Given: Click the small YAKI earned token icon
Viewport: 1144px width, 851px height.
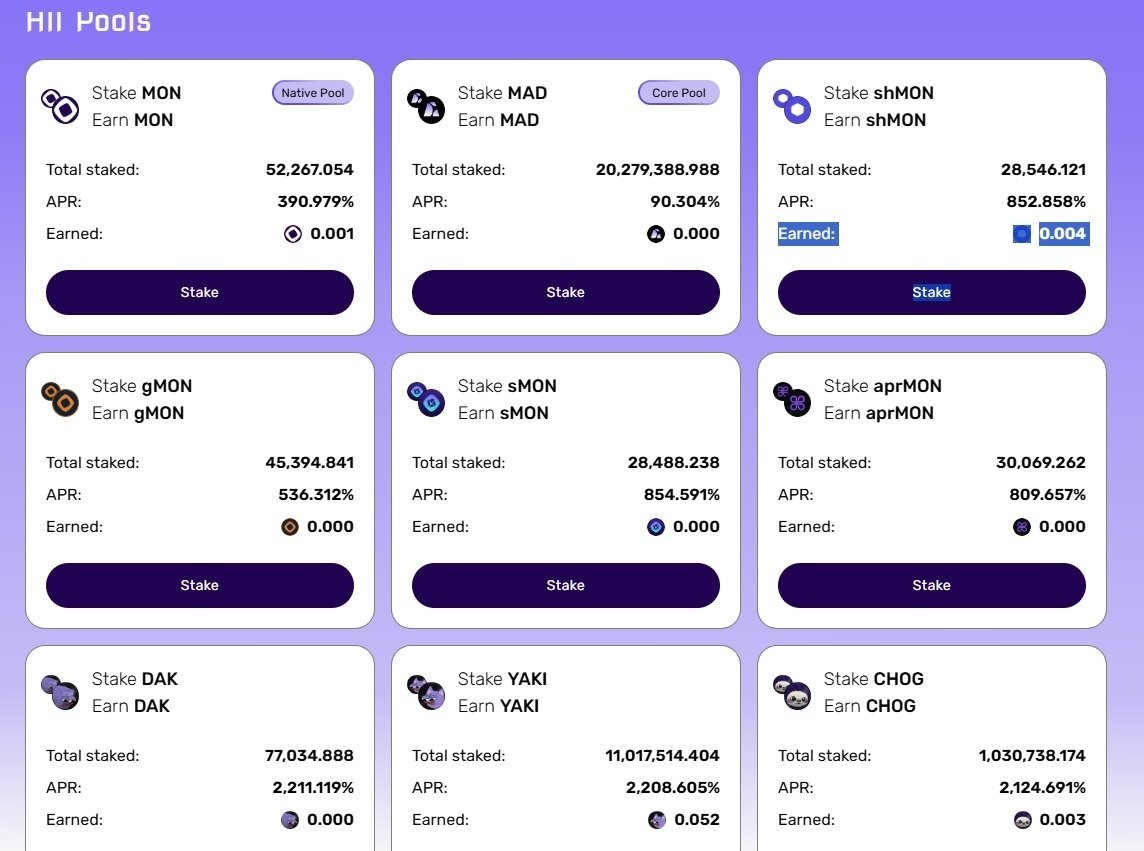Looking at the screenshot, I should (x=657, y=821).
